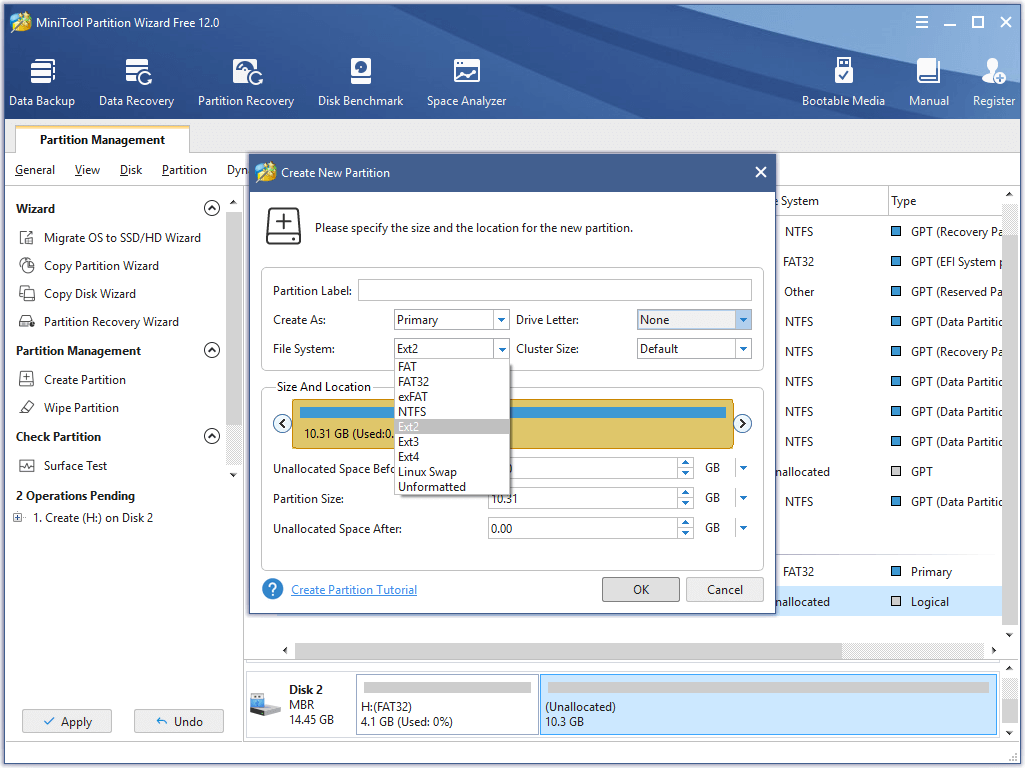Launch Data Recovery from the toolbar
The image size is (1025, 768).
click(137, 83)
